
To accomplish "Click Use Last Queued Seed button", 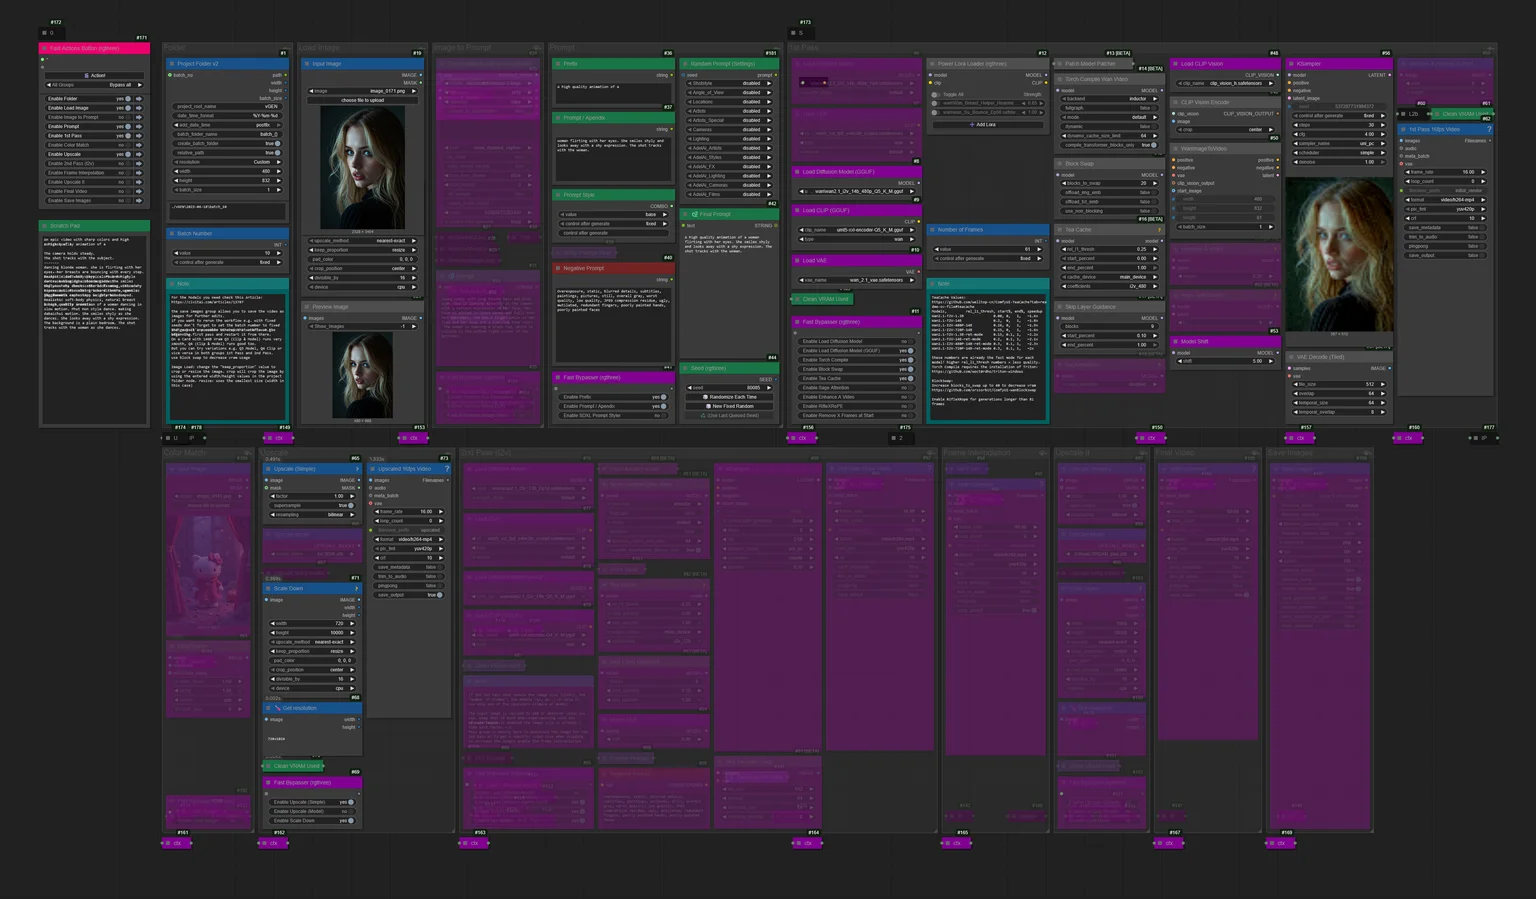I will pos(730,416).
